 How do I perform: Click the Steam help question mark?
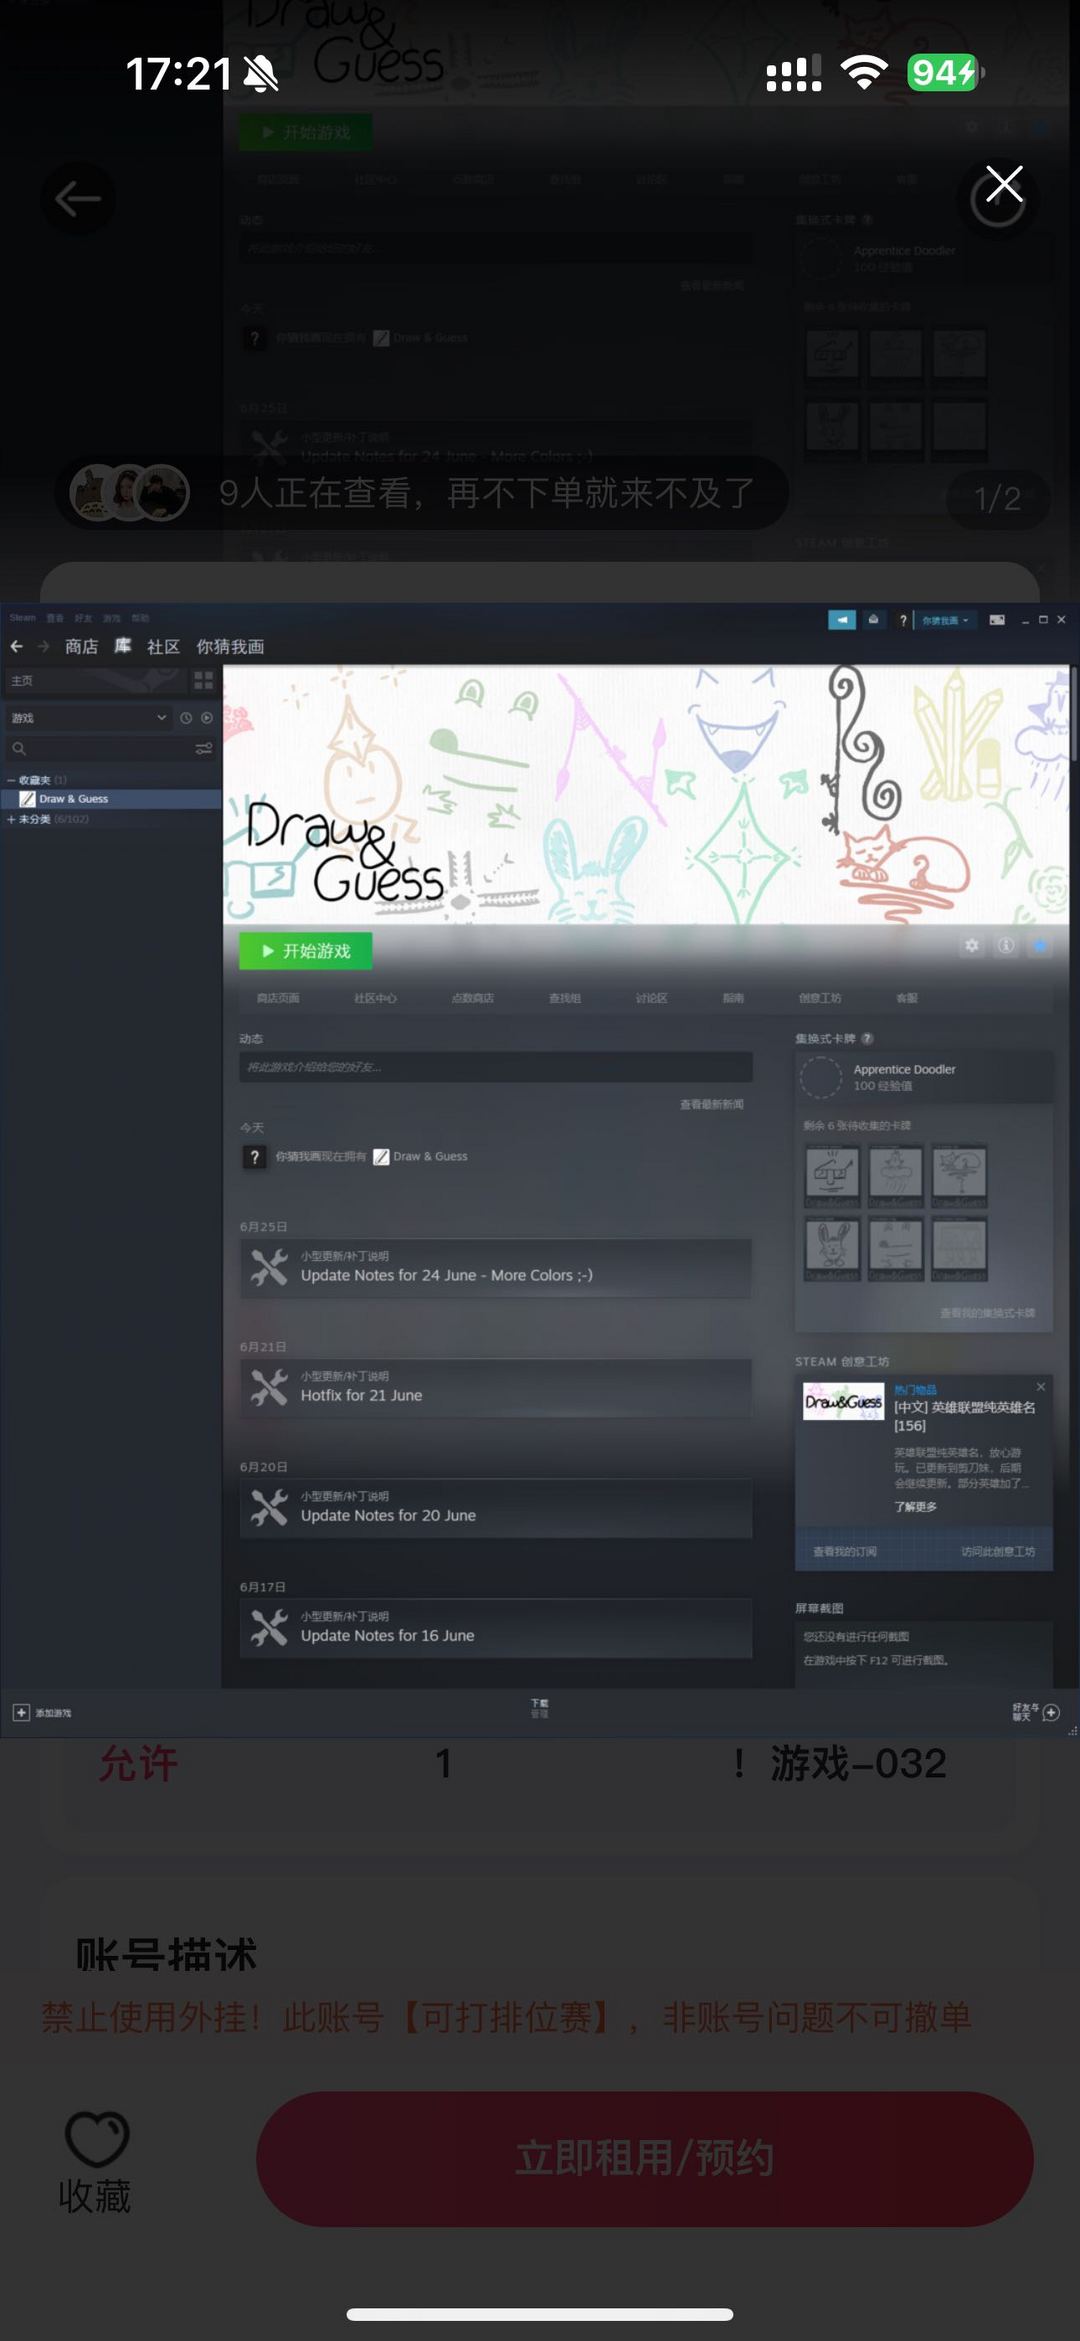[x=903, y=620]
